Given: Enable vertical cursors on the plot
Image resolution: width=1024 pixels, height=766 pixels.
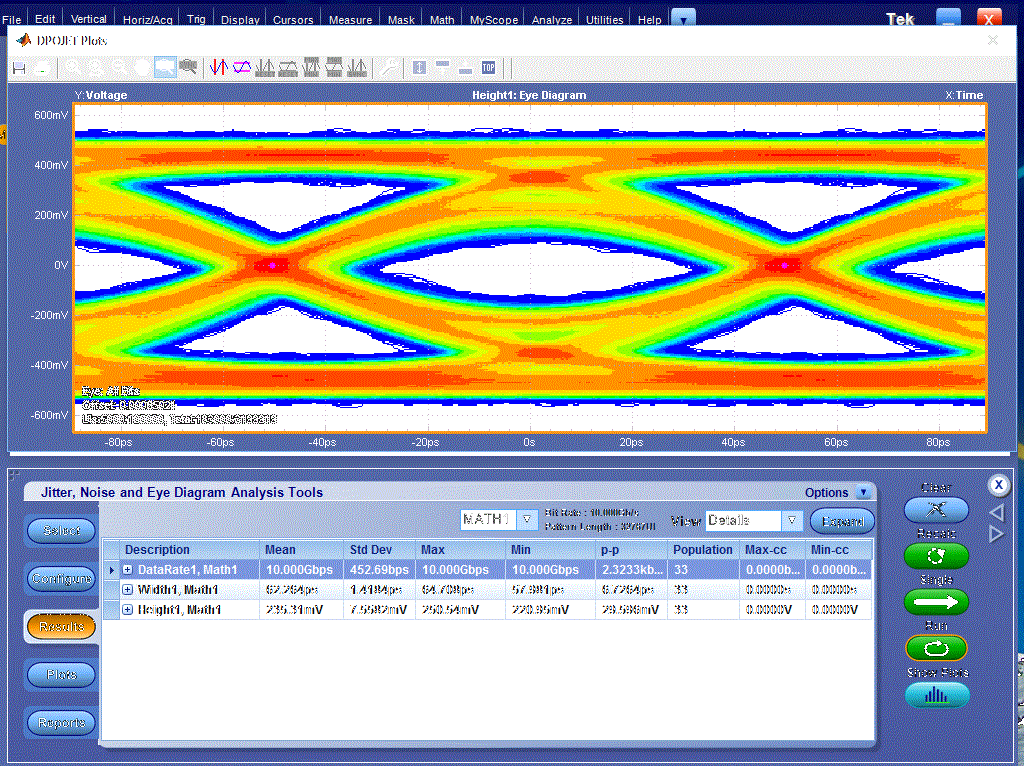Looking at the screenshot, I should pyautogui.click(x=218, y=67).
